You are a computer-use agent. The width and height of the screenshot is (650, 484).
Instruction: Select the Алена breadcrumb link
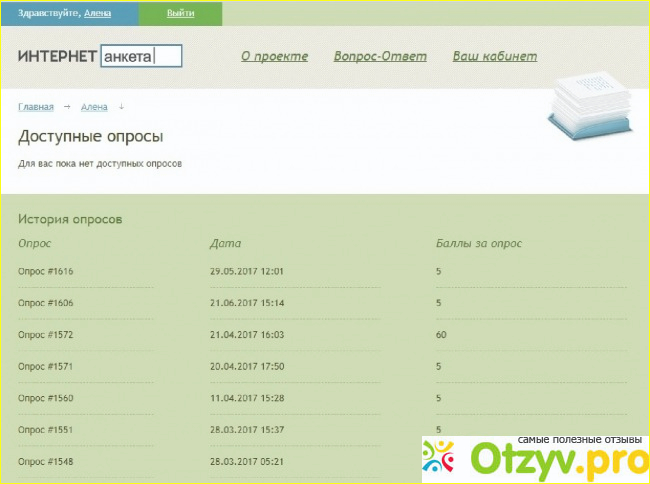(x=94, y=106)
